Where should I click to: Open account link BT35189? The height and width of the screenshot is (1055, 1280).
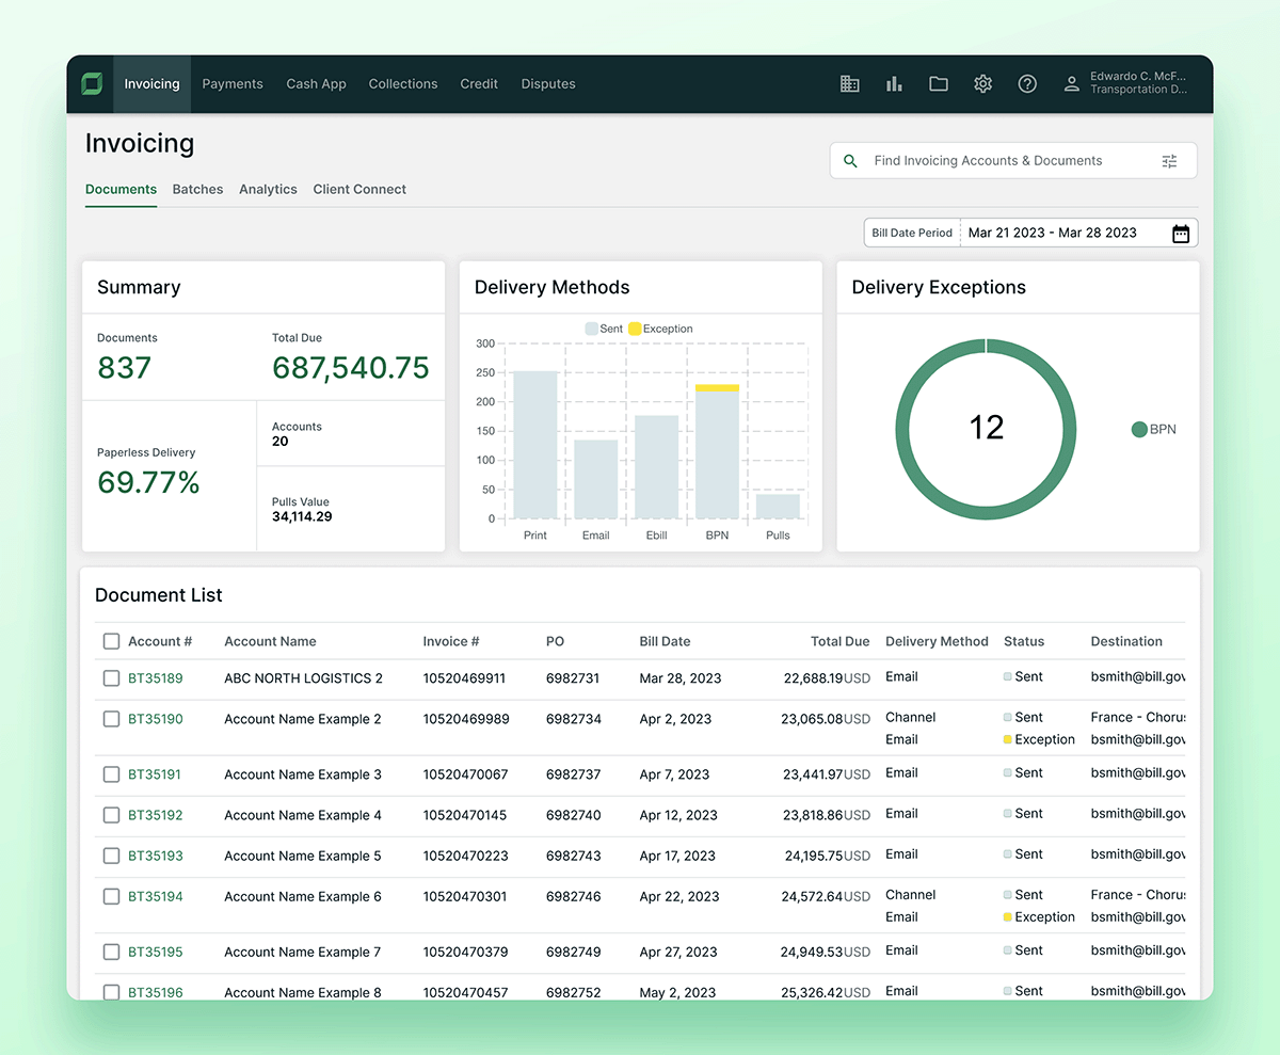(155, 678)
